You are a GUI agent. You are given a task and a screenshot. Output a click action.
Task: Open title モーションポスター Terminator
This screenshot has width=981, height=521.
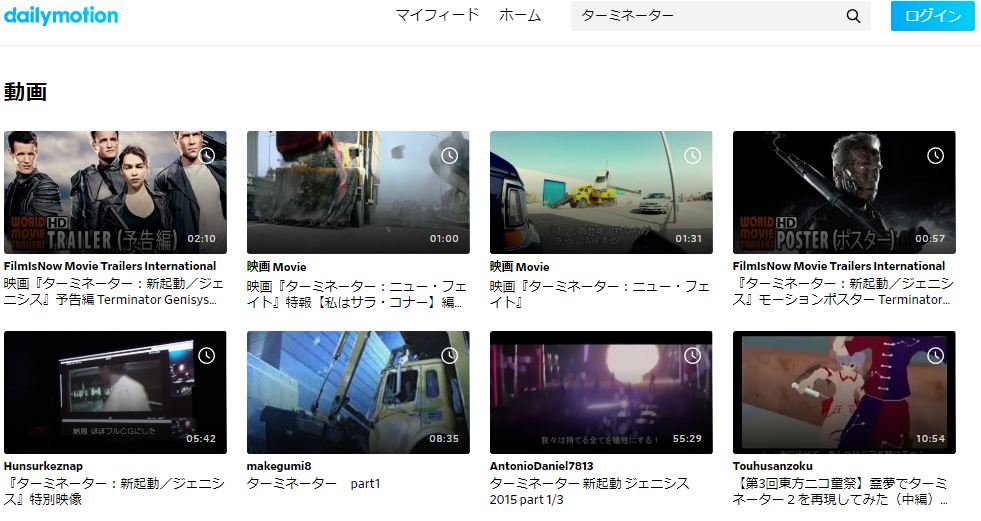(x=843, y=291)
